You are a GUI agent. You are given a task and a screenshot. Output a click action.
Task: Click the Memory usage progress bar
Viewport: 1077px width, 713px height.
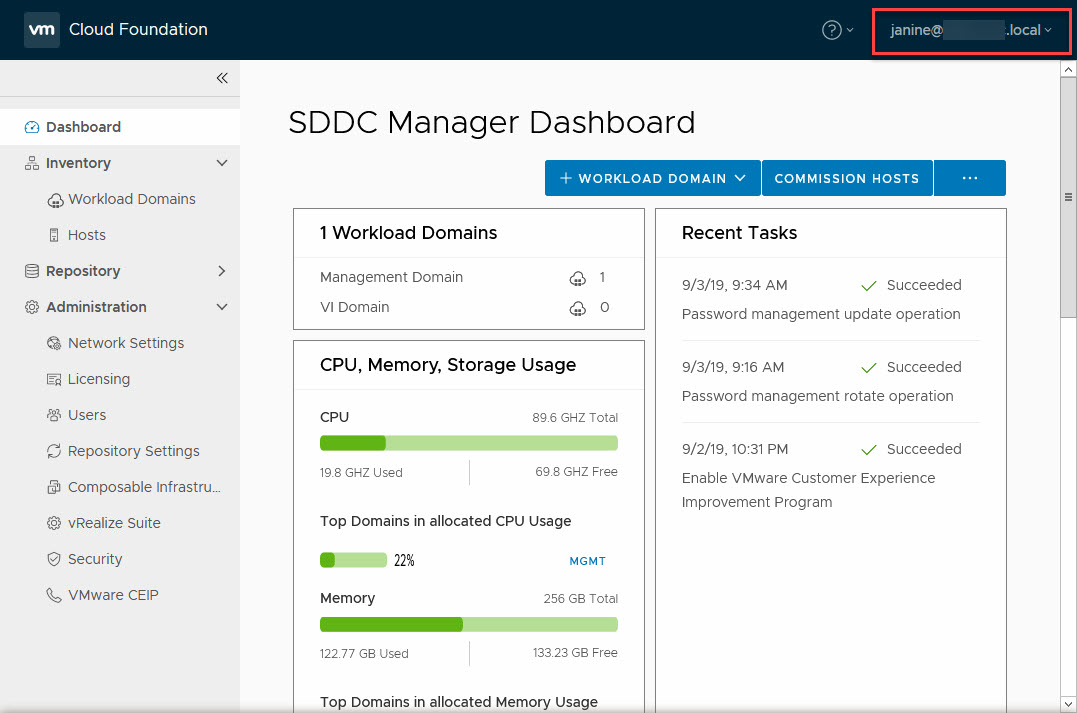click(x=469, y=624)
